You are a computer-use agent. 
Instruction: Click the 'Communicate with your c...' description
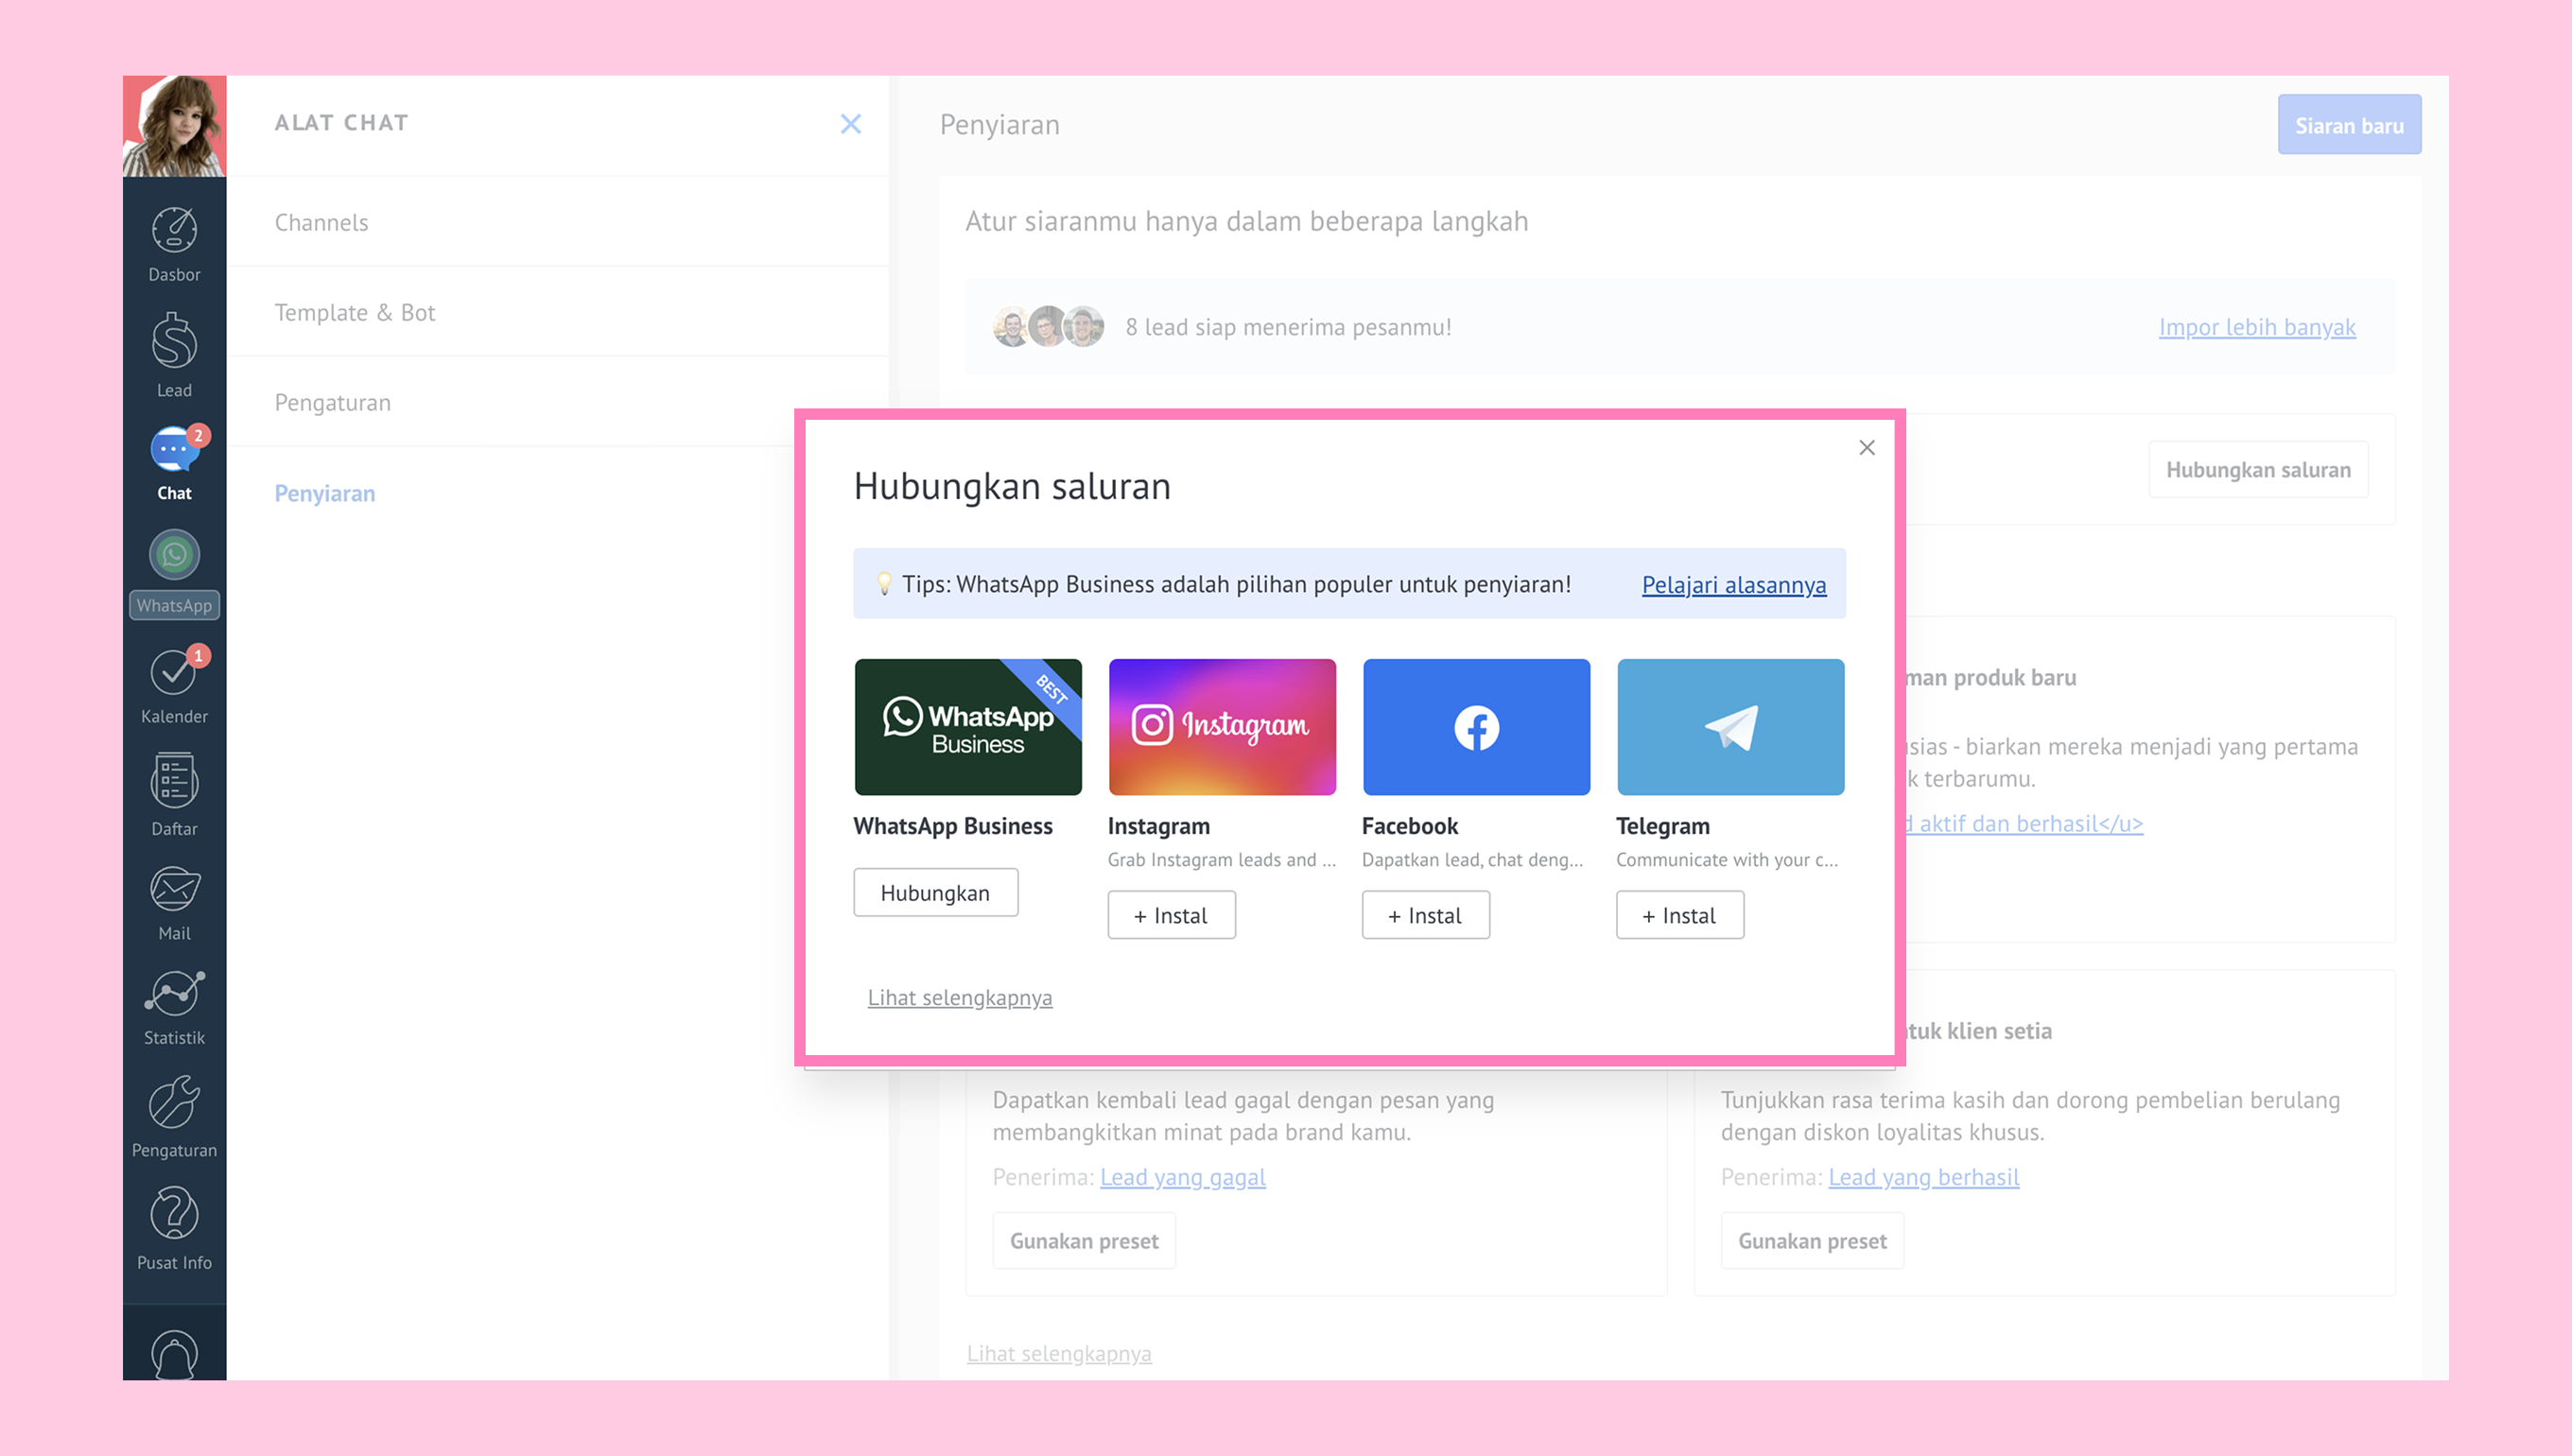1727,860
